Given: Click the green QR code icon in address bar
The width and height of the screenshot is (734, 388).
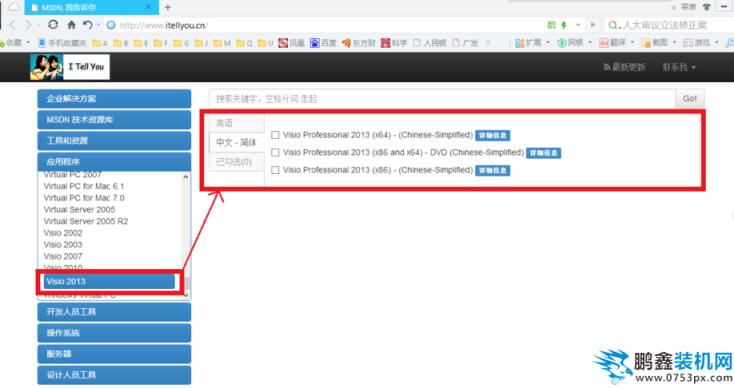Looking at the screenshot, I should click(x=551, y=25).
